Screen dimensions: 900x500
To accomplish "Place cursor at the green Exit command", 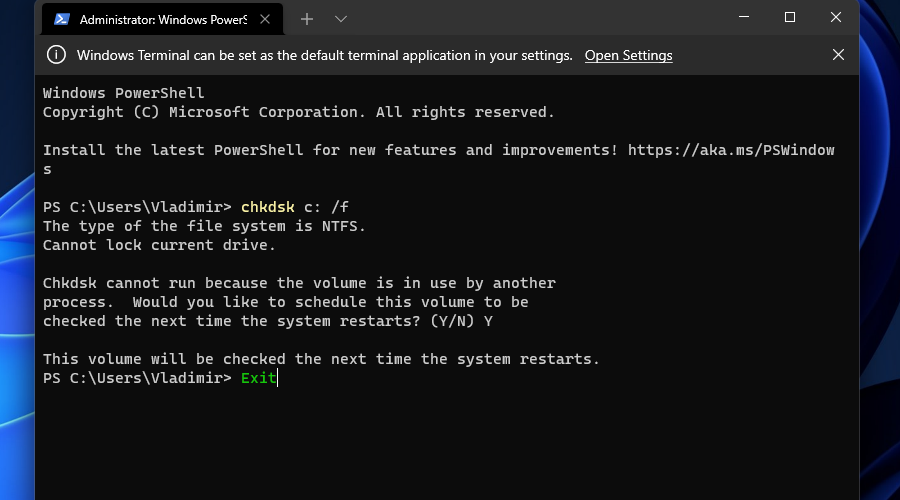I will tap(258, 378).
